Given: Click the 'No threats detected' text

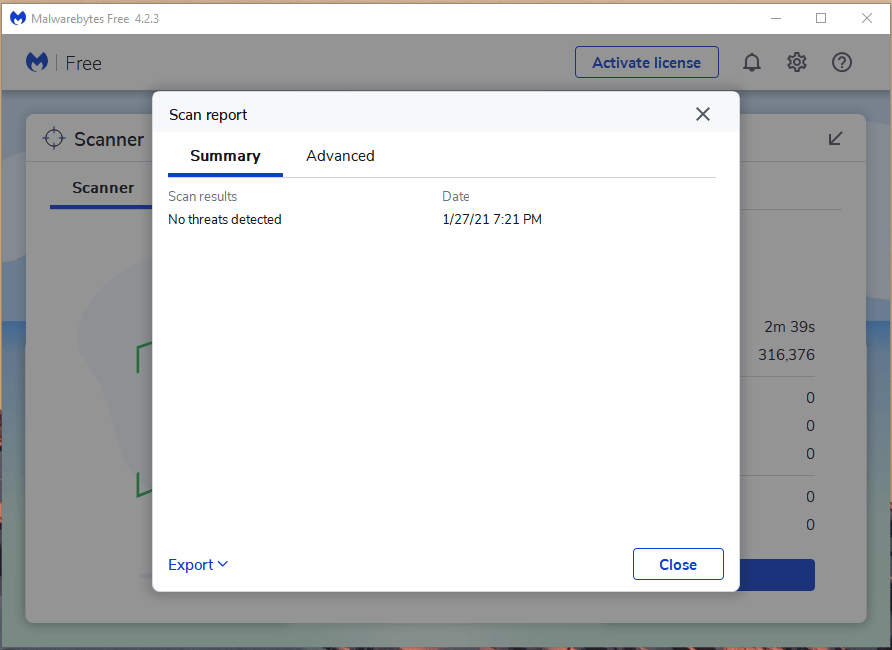Looking at the screenshot, I should tap(225, 220).
